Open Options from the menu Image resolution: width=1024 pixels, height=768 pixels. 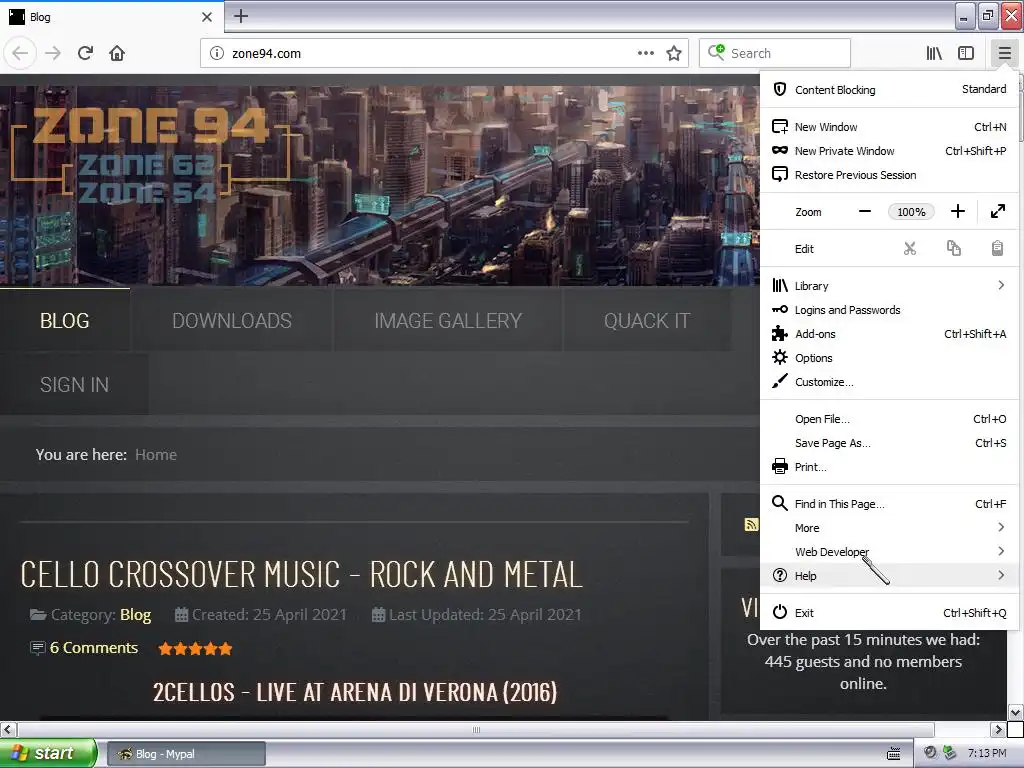pyautogui.click(x=889, y=358)
